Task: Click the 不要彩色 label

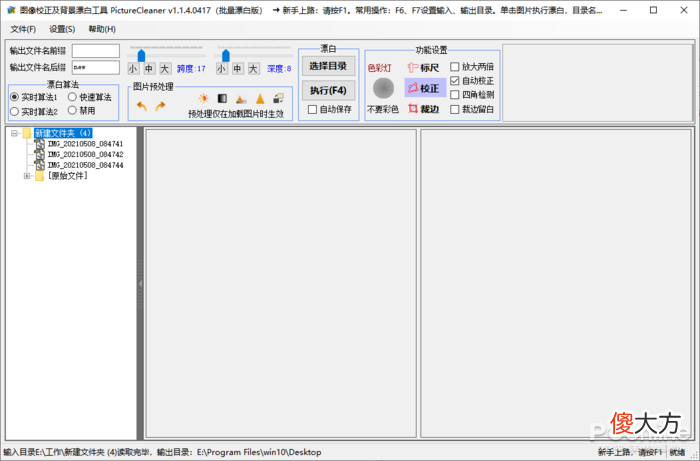Action: point(383,109)
